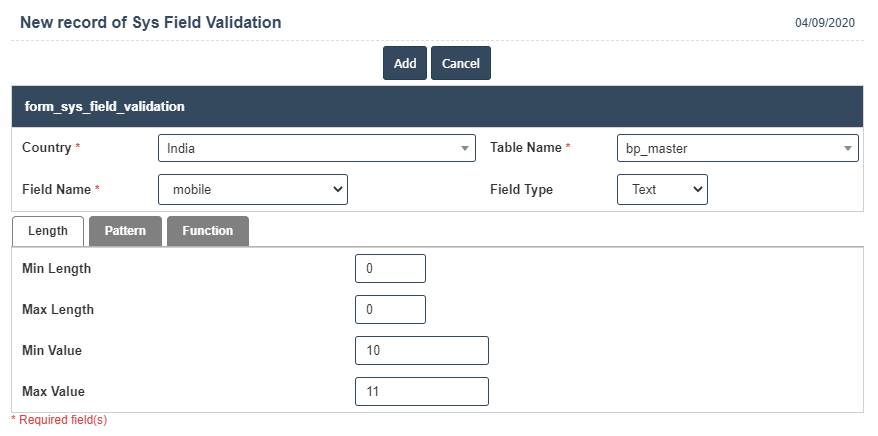The height and width of the screenshot is (436, 878).
Task: Expand the Table Name dropdown showing bp_master
Action: 737,148
